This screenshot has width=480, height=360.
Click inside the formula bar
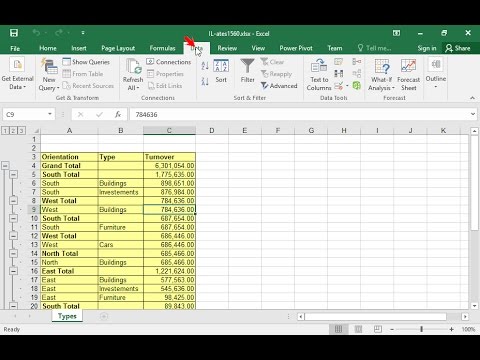pyautogui.click(x=300, y=114)
